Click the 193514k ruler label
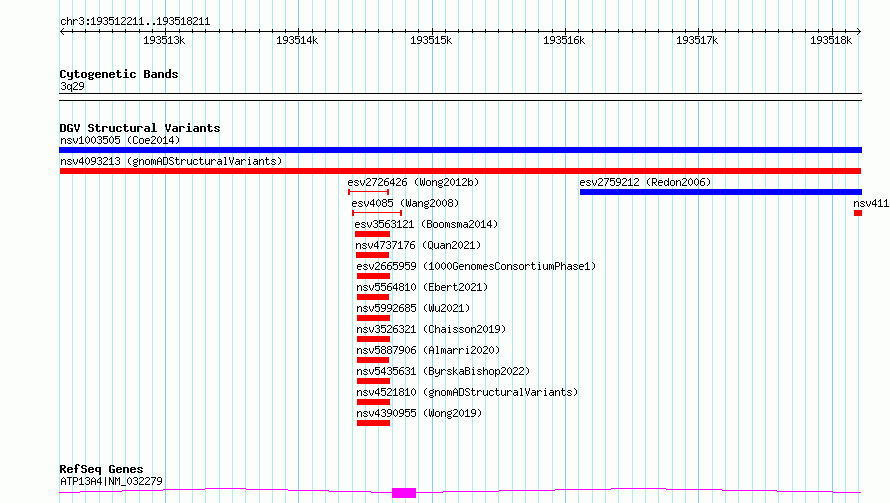This screenshot has height=503, width=890. coord(297,41)
